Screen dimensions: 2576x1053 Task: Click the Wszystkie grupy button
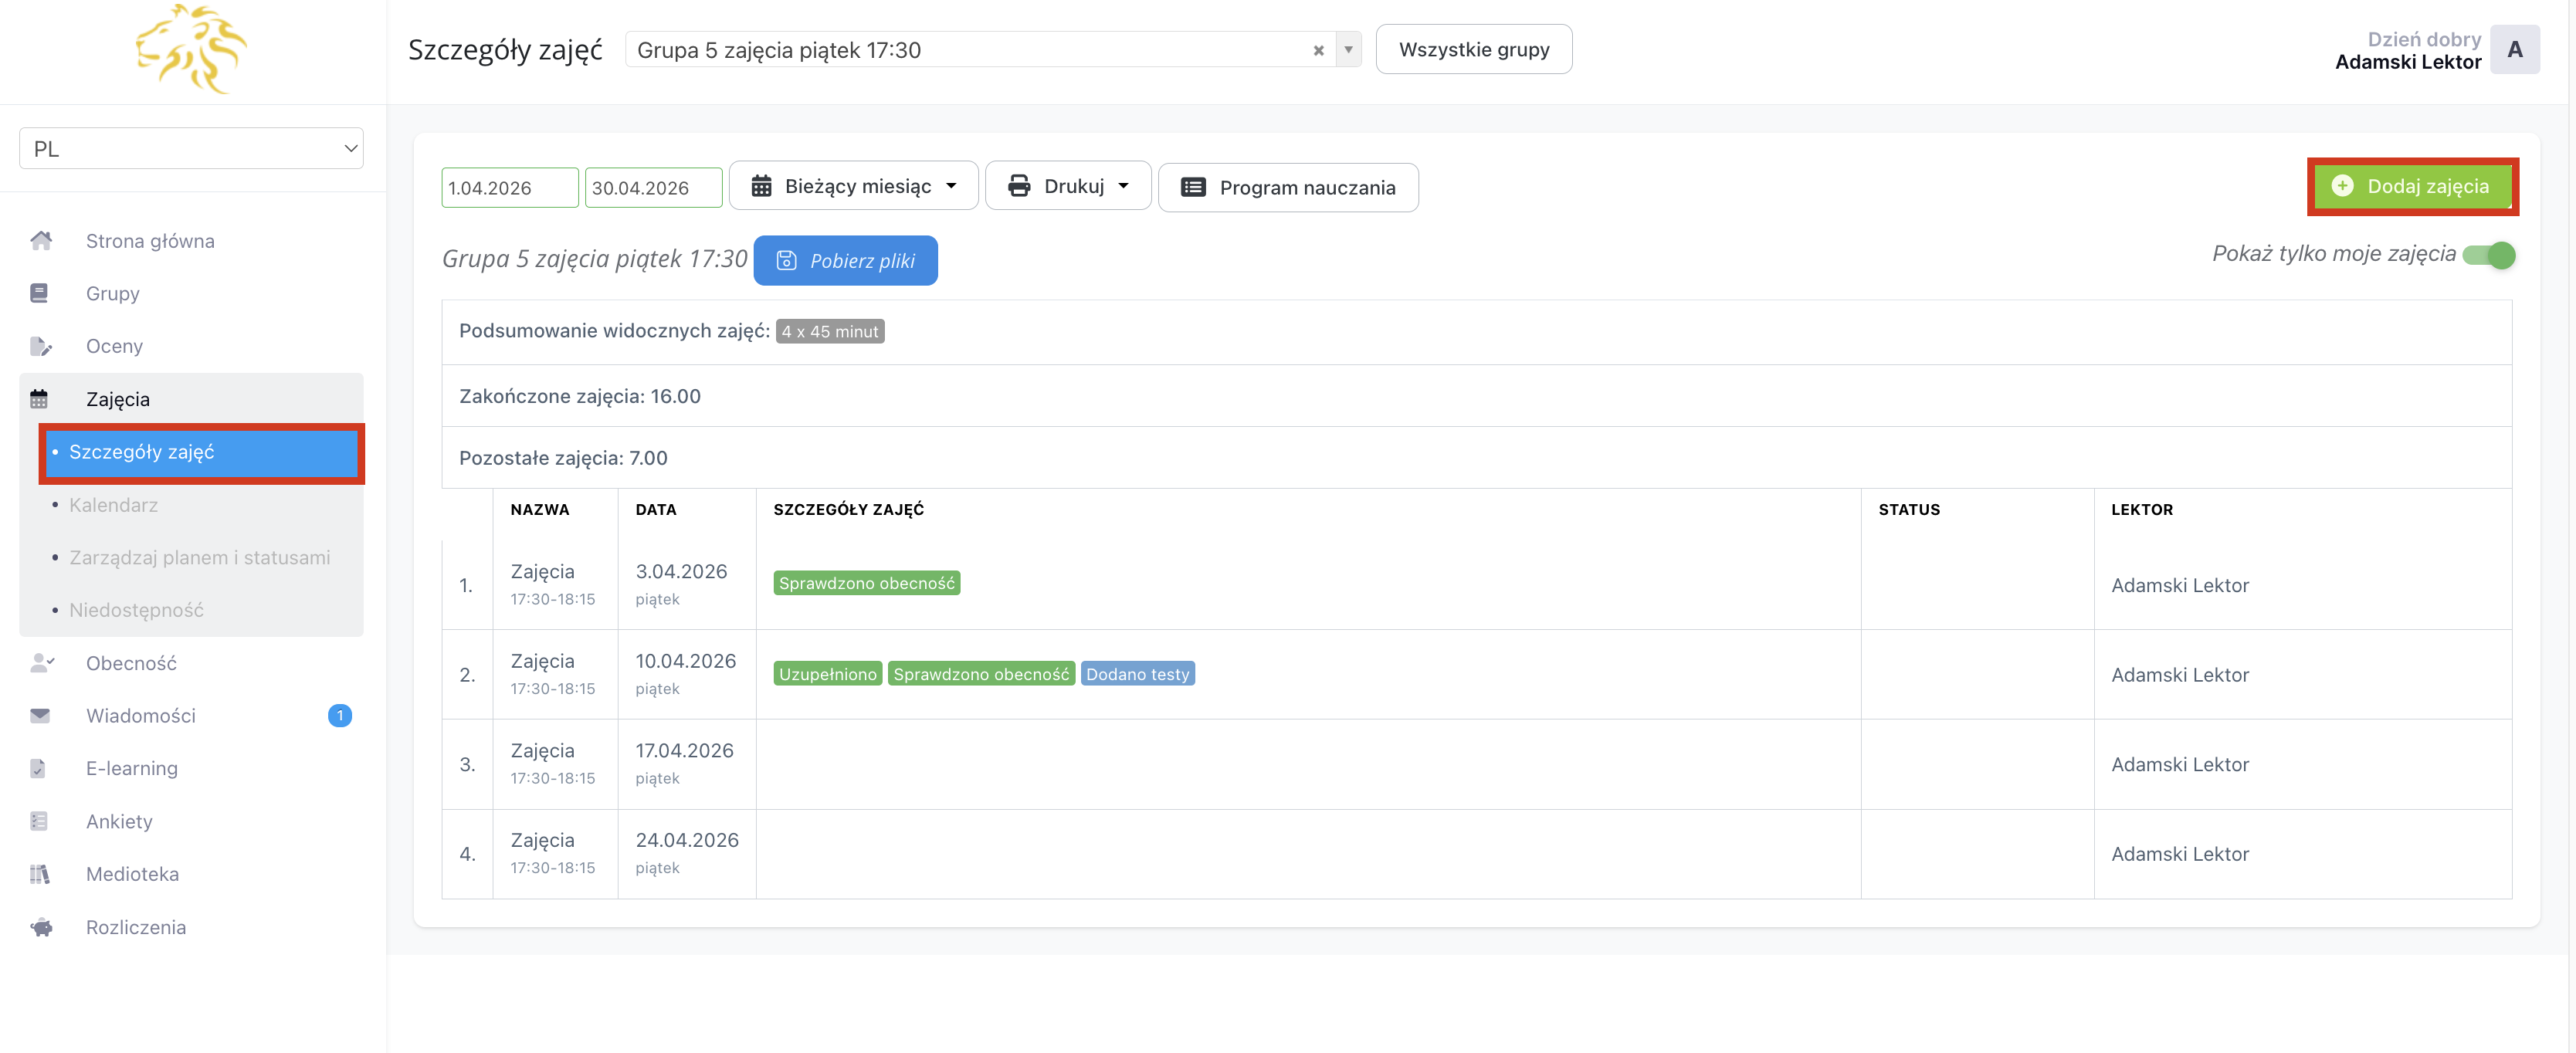coord(1473,50)
